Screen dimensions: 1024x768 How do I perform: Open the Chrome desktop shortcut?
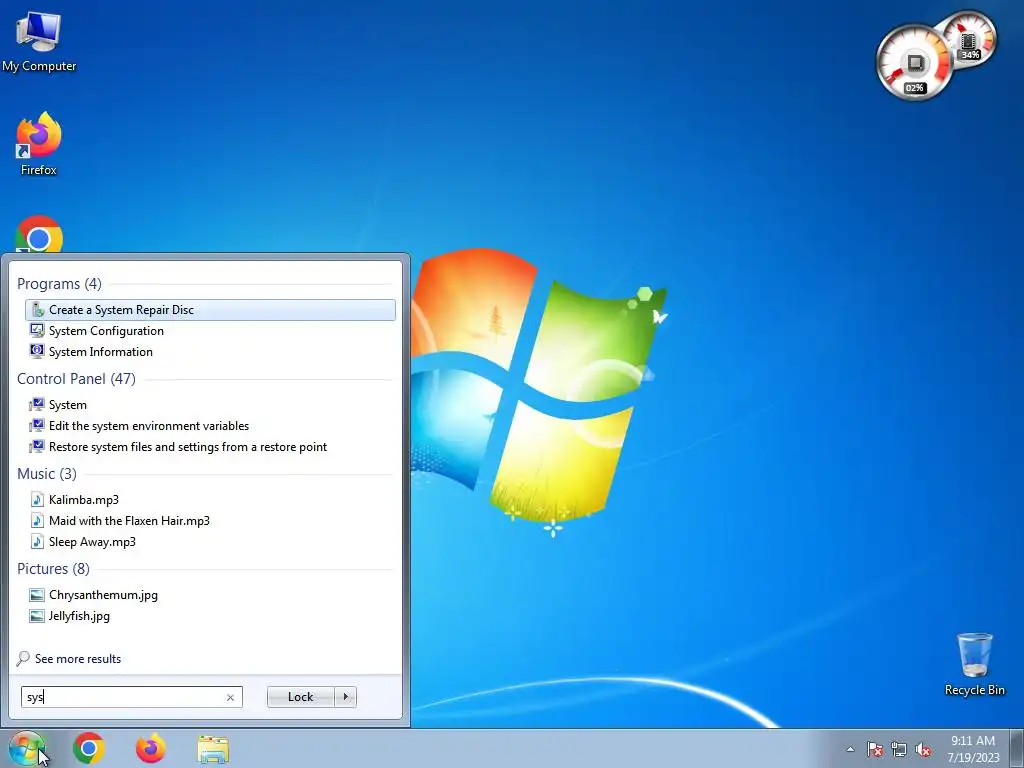(x=39, y=234)
